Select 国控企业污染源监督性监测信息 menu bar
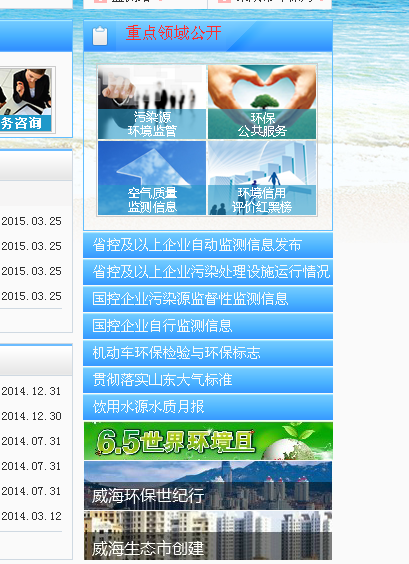This screenshot has height=564, width=409. (x=208, y=299)
